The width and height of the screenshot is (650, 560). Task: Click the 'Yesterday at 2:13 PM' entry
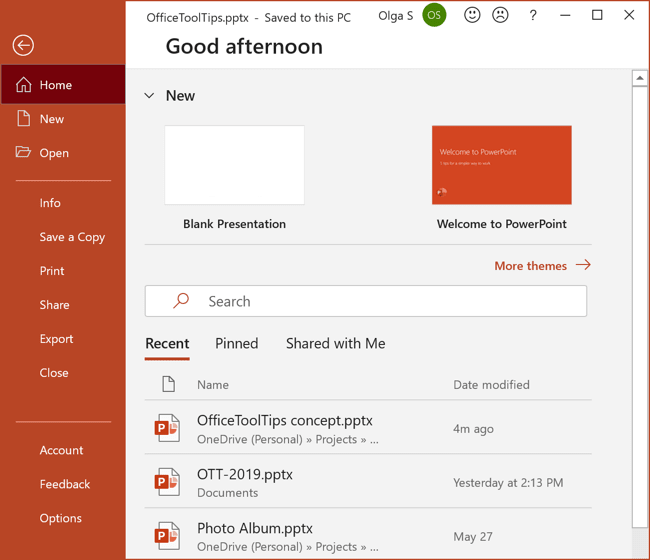click(508, 482)
